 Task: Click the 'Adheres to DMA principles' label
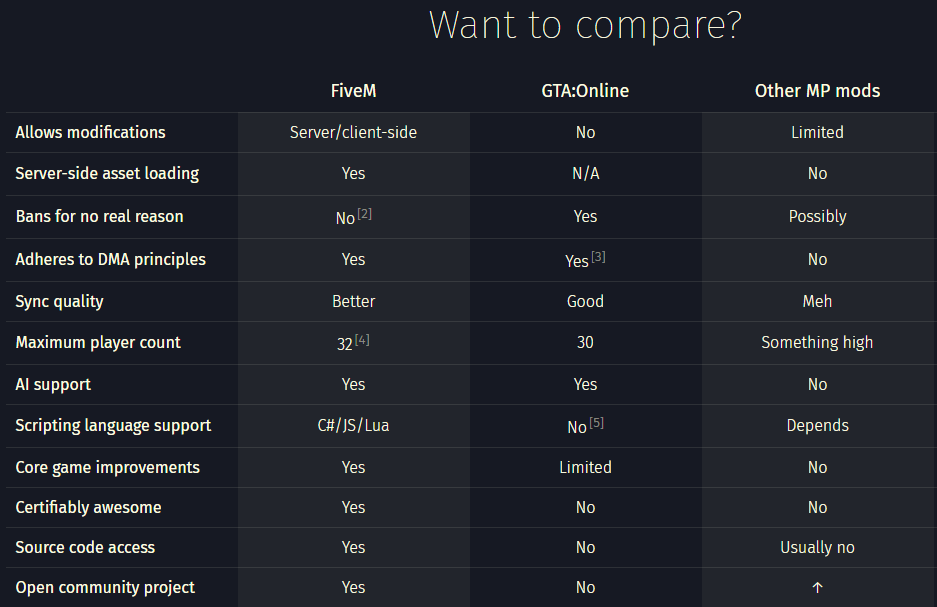[x=110, y=259]
